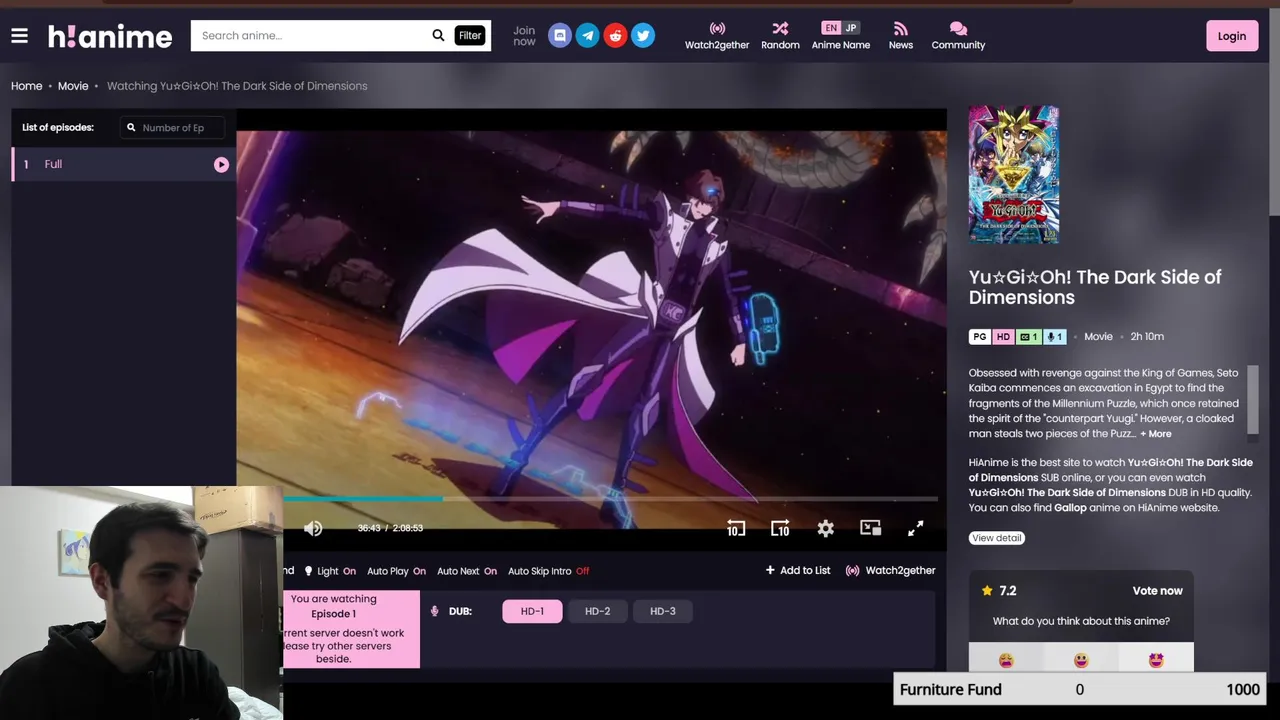
Task: Open the Telegram join icon
Action: click(x=588, y=36)
